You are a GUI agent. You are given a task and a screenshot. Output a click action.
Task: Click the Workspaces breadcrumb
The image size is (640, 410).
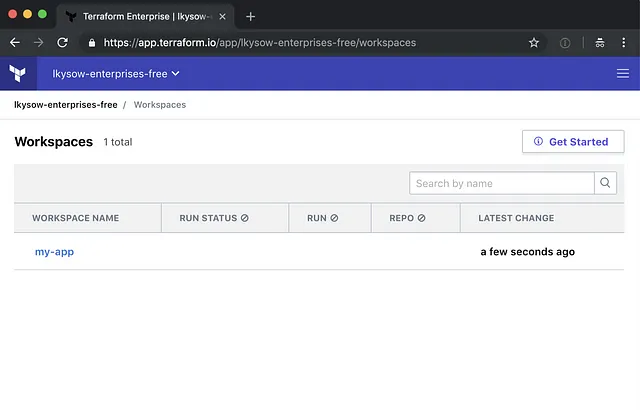point(160,105)
